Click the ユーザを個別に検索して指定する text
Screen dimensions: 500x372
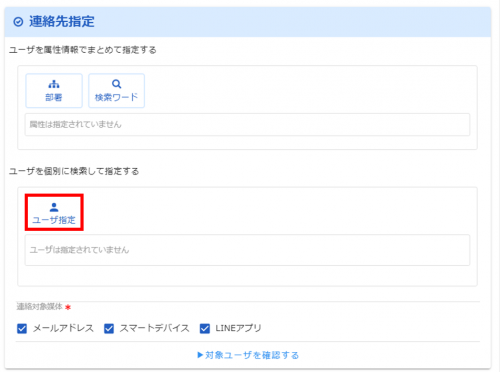(74, 171)
